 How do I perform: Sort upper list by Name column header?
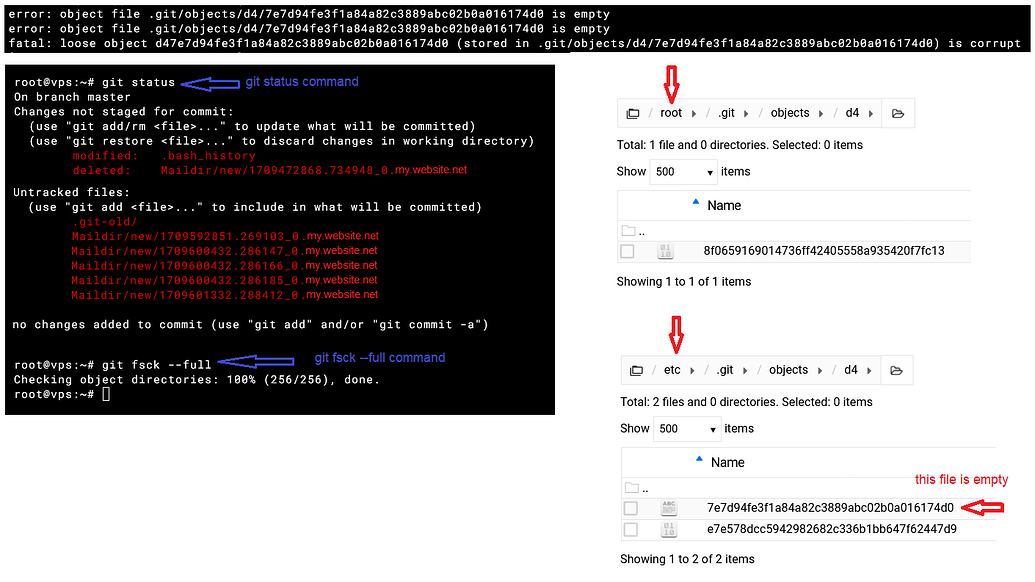(723, 205)
